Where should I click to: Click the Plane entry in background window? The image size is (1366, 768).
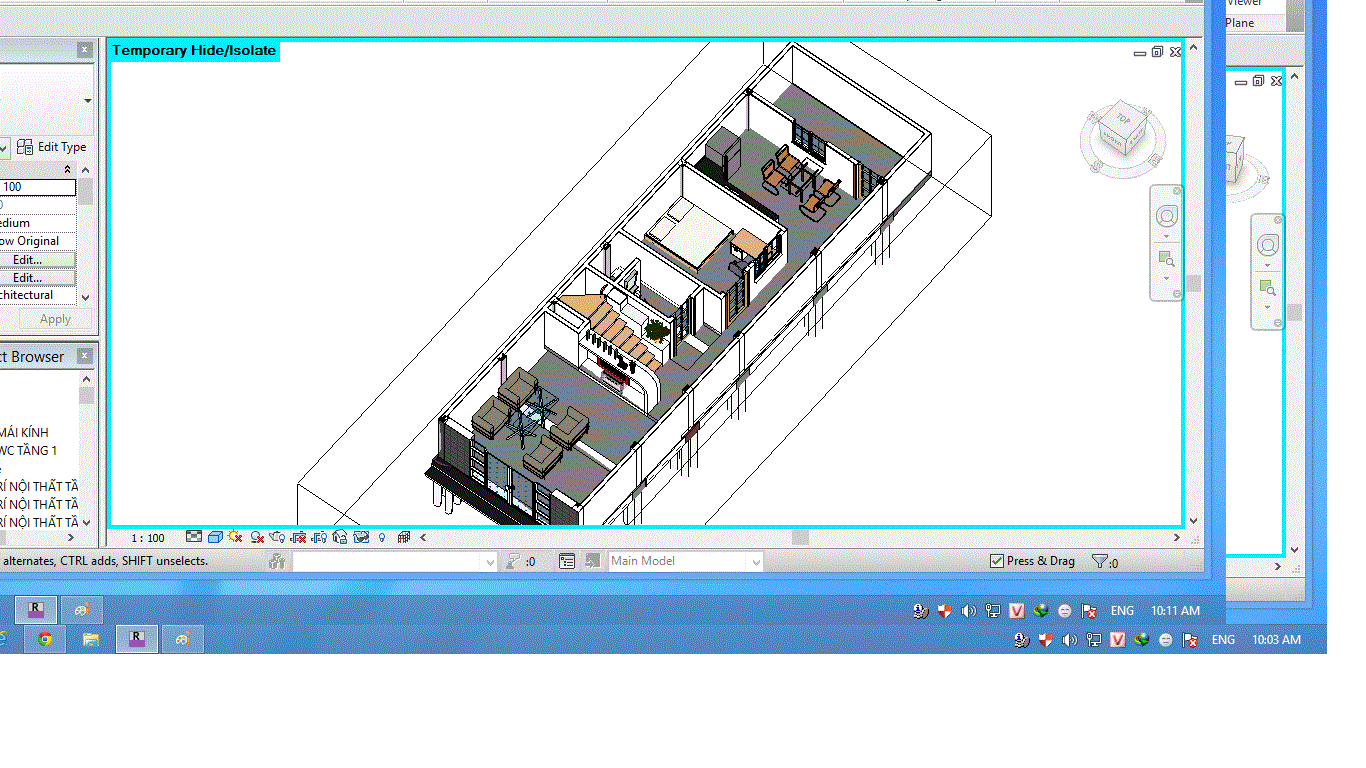1239,23
